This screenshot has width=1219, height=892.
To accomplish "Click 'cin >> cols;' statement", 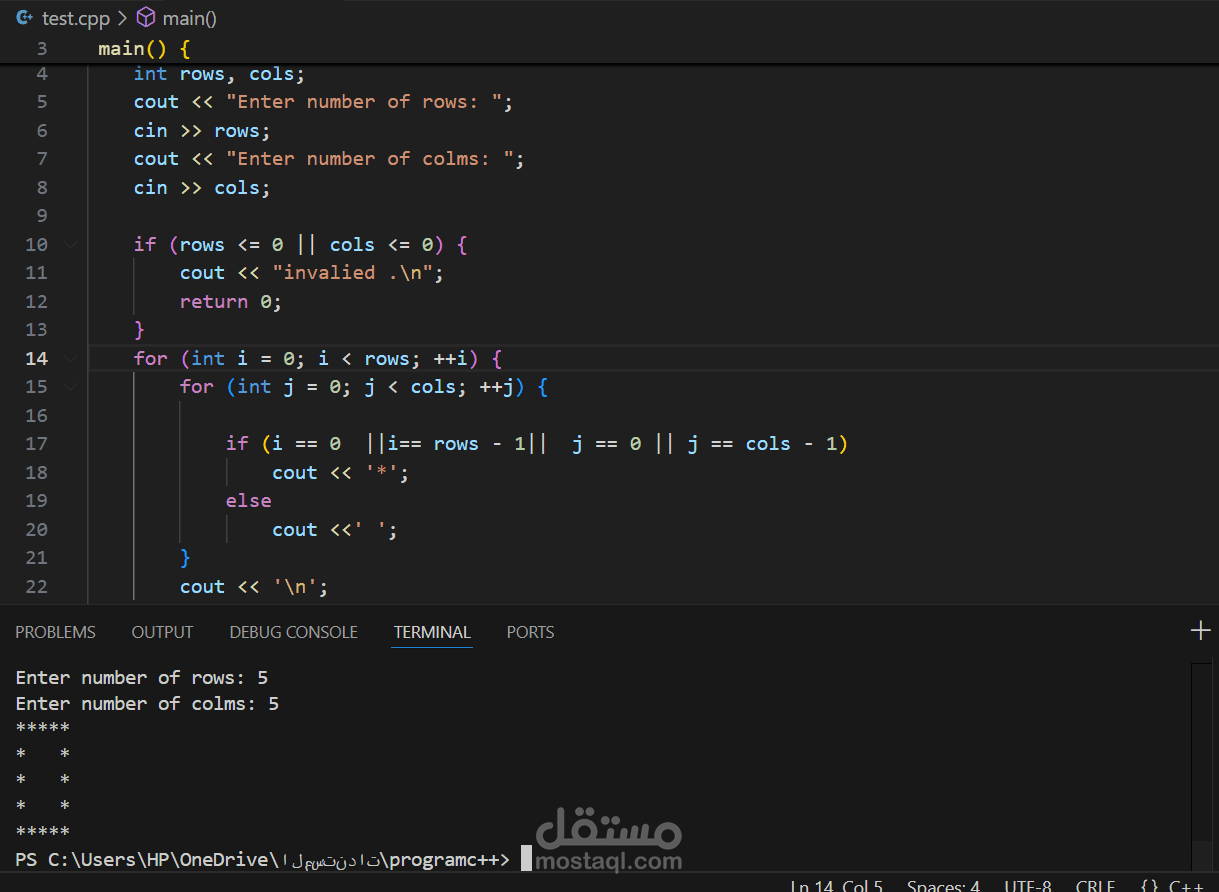I will click(x=202, y=187).
